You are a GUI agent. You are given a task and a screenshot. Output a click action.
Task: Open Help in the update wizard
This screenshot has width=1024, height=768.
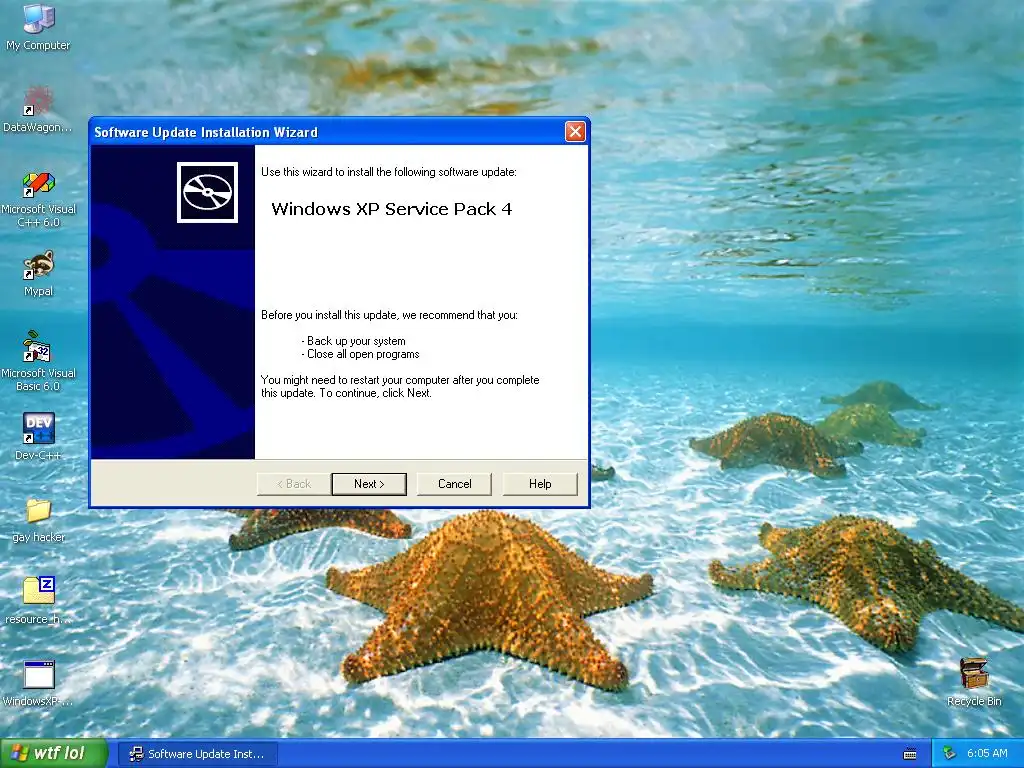(540, 484)
